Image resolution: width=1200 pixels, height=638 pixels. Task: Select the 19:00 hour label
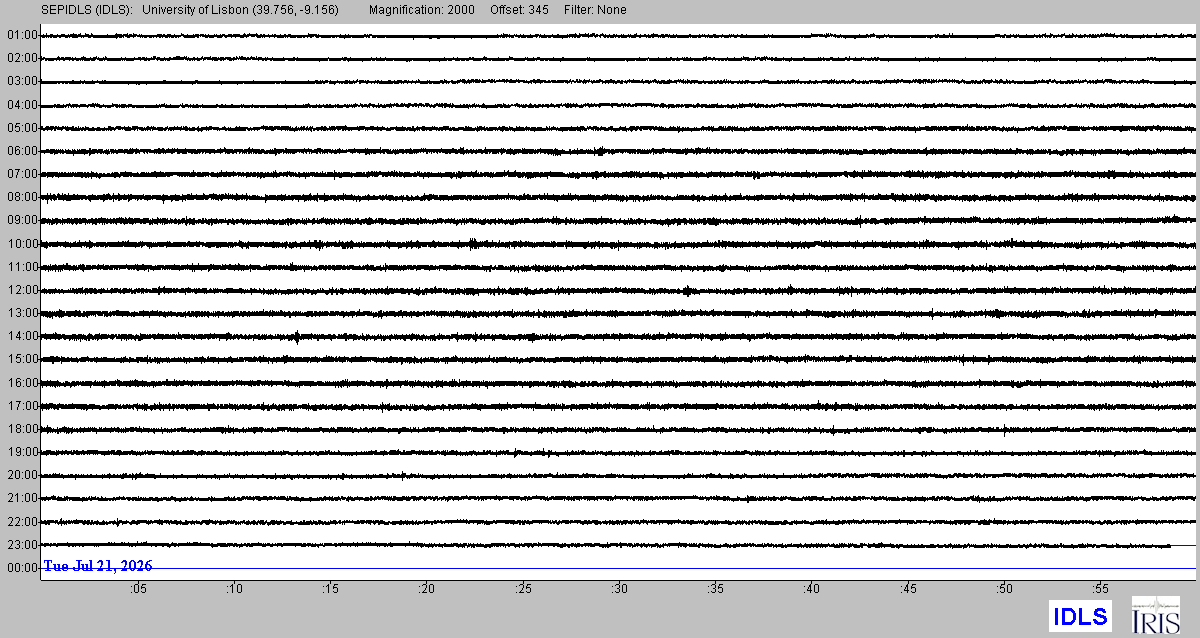click(x=22, y=452)
